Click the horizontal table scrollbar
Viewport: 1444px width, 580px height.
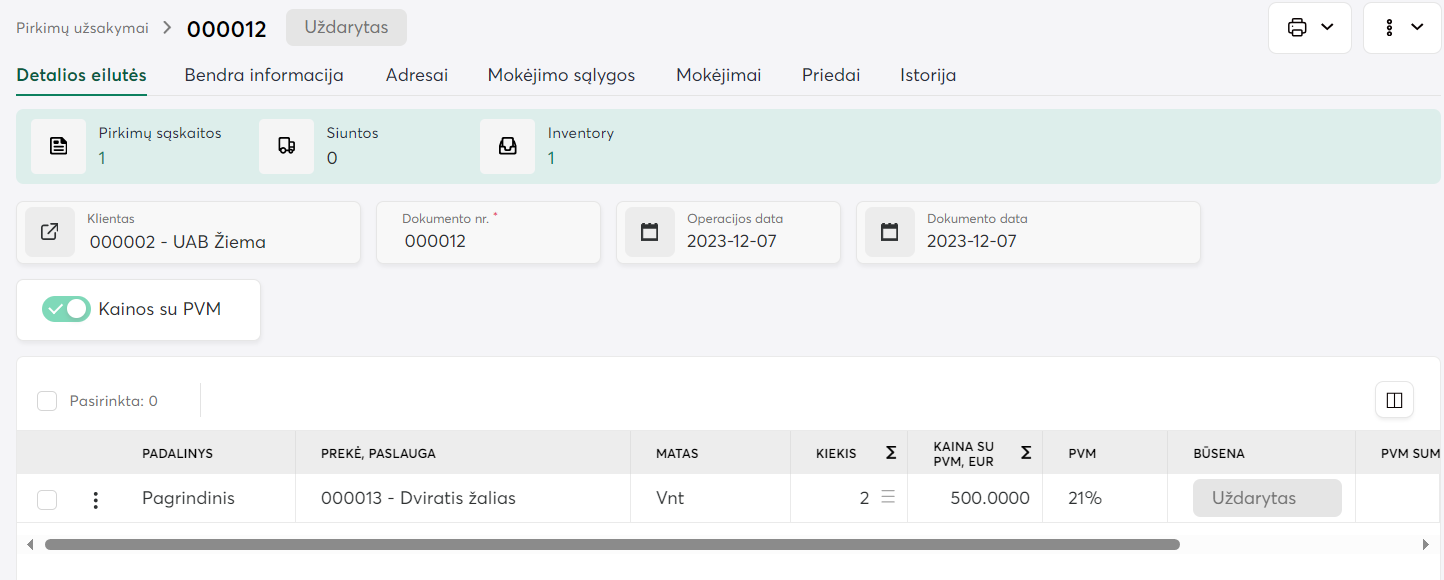coord(612,545)
